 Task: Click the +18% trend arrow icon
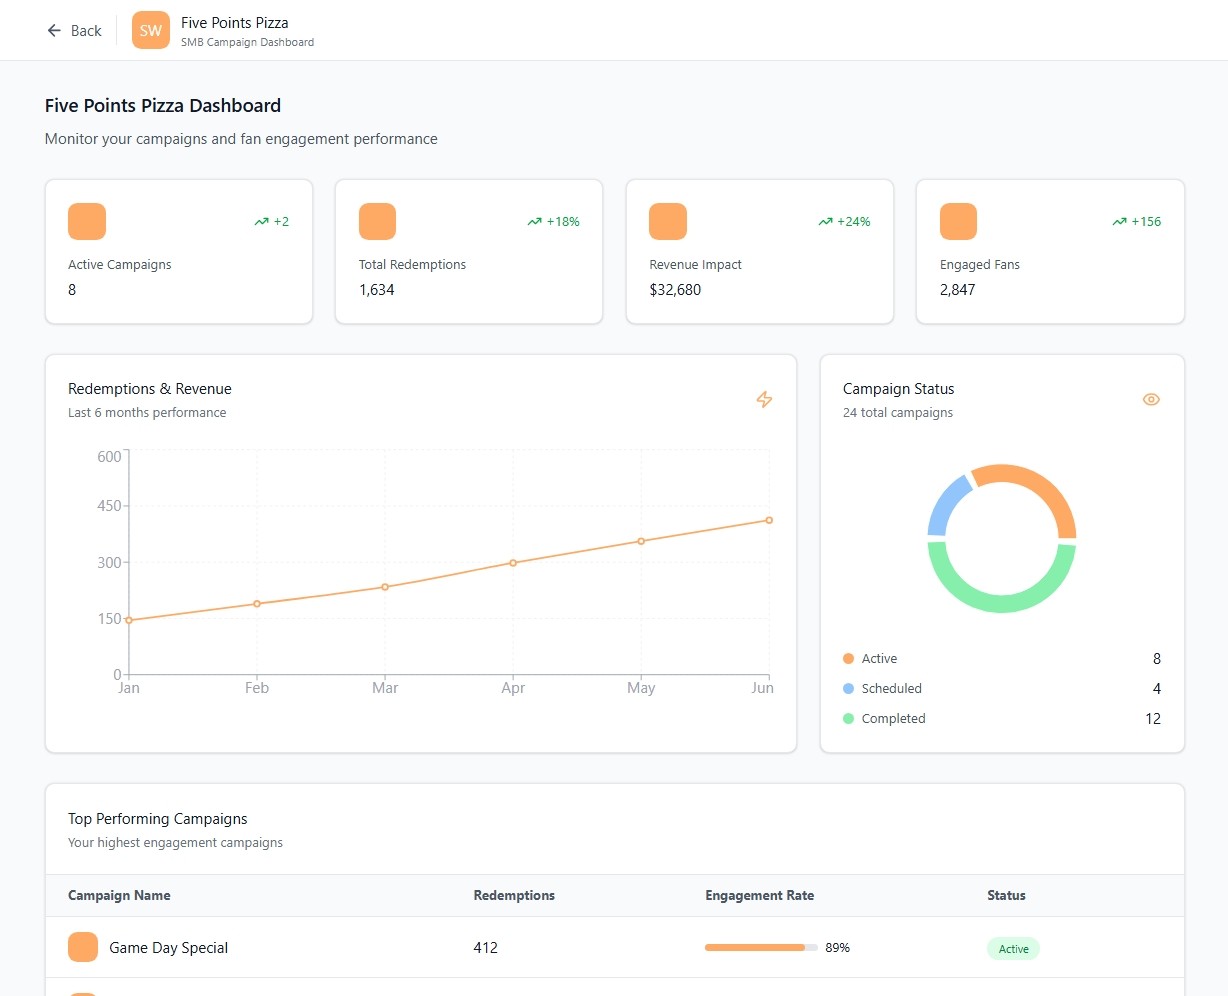535,222
